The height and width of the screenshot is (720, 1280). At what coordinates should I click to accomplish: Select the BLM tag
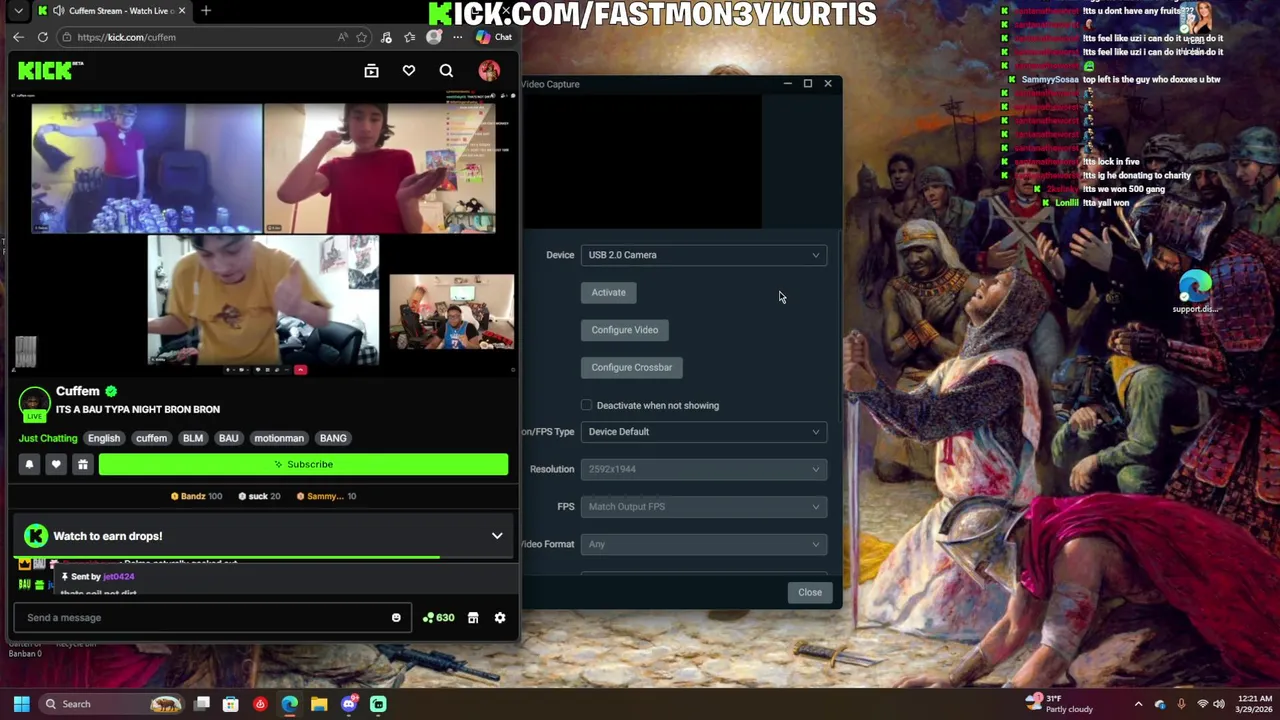click(x=193, y=438)
